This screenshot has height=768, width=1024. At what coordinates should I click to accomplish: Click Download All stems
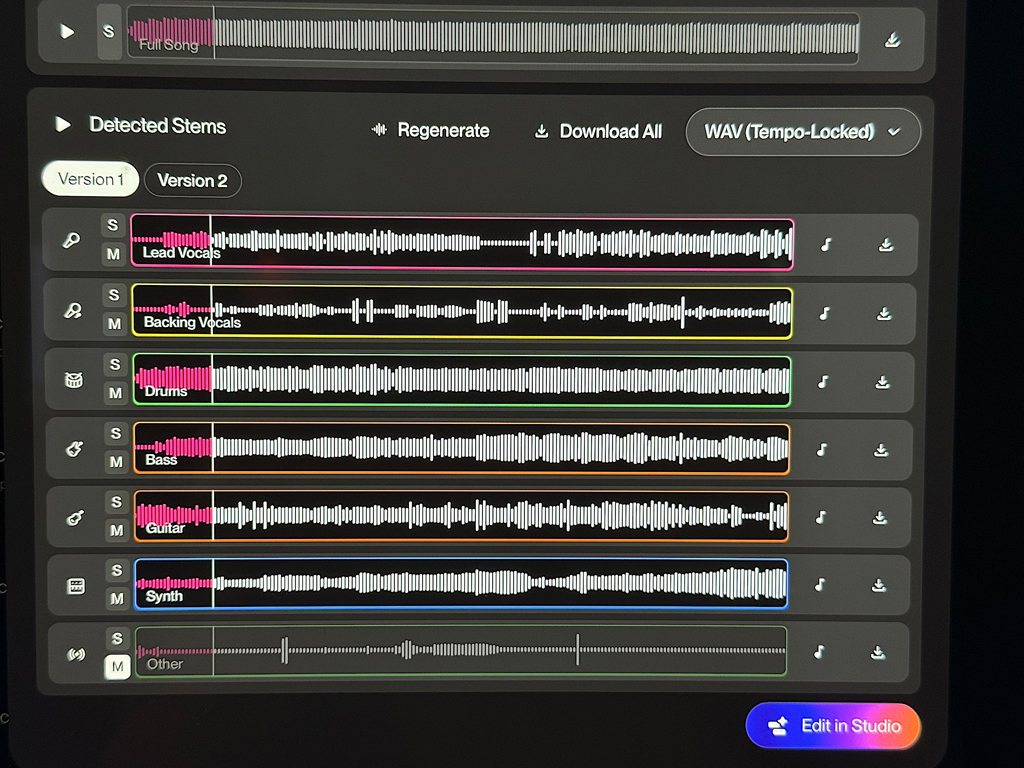(x=598, y=131)
